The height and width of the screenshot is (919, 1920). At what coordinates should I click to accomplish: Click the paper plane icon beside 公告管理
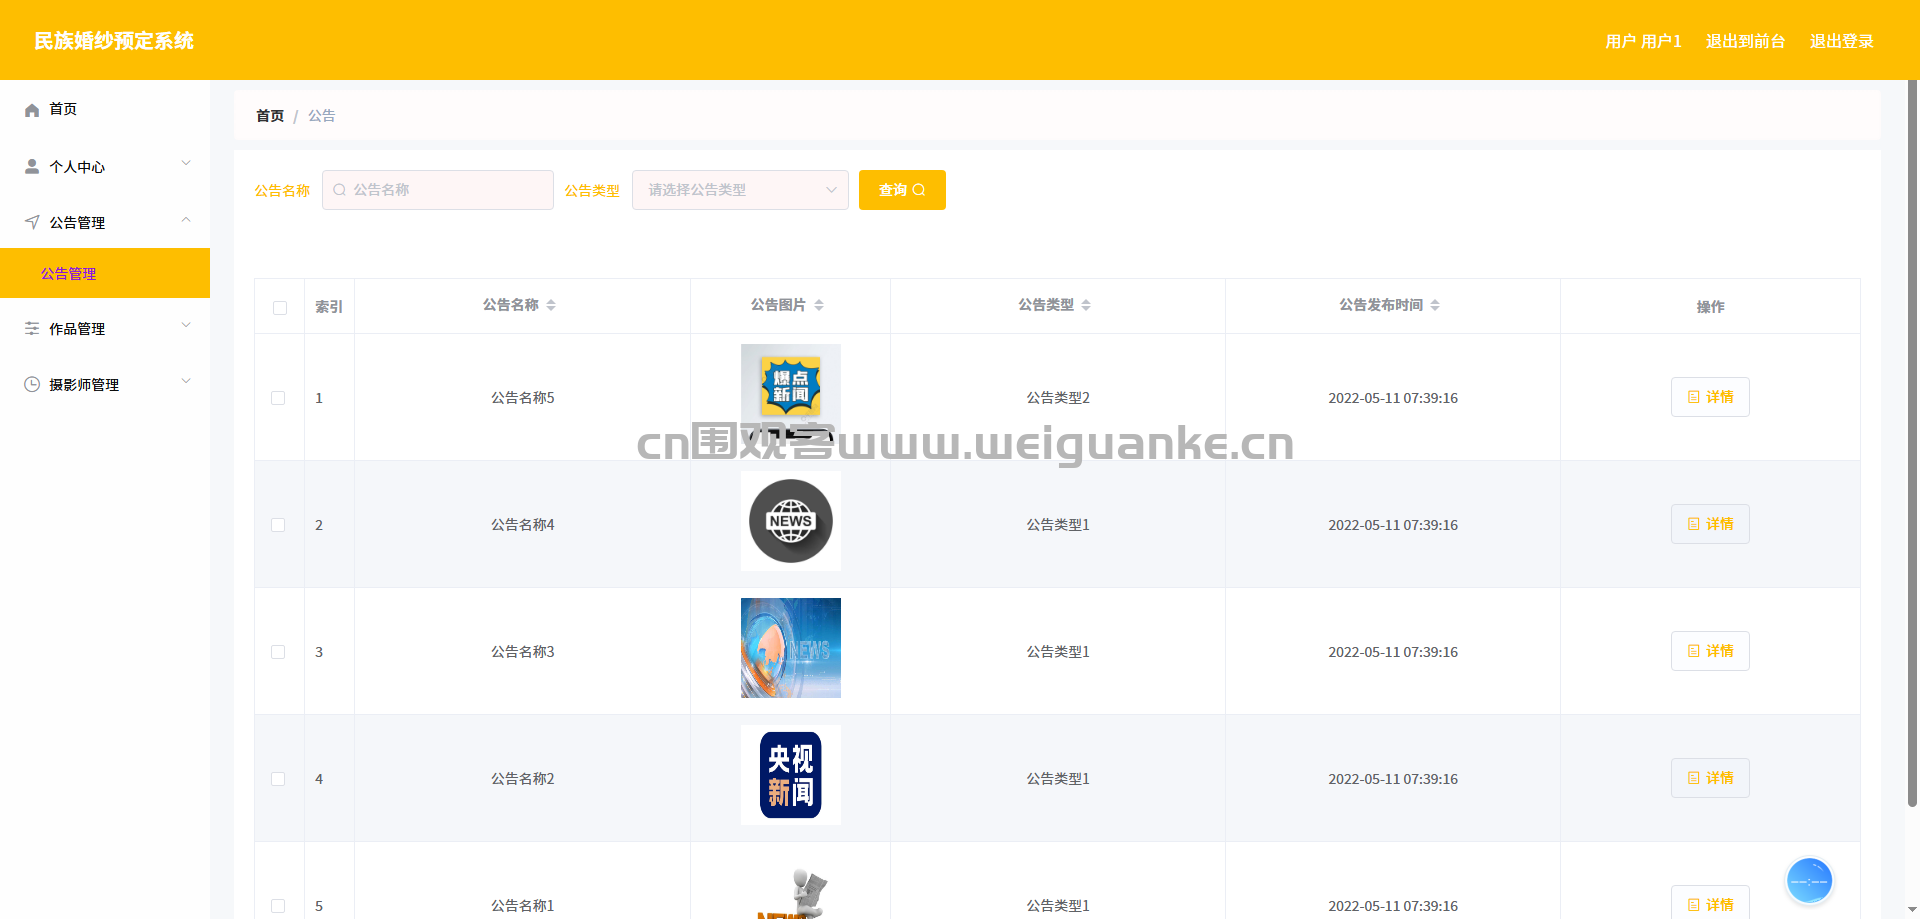(32, 222)
